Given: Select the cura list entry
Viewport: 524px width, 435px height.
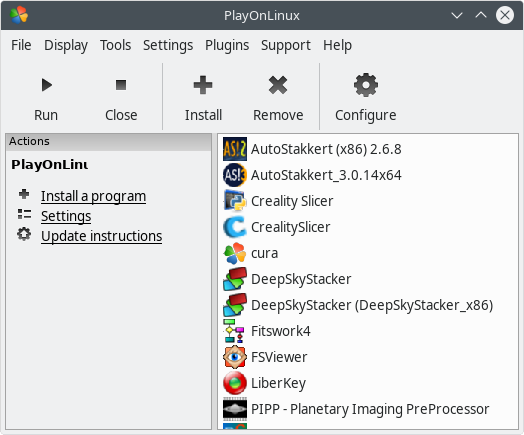Looking at the screenshot, I should (250, 253).
